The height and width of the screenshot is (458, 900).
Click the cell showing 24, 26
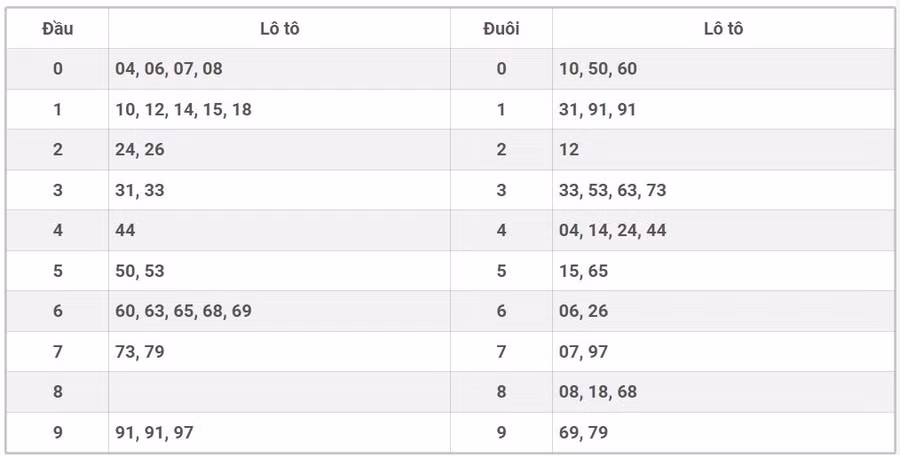(140, 150)
